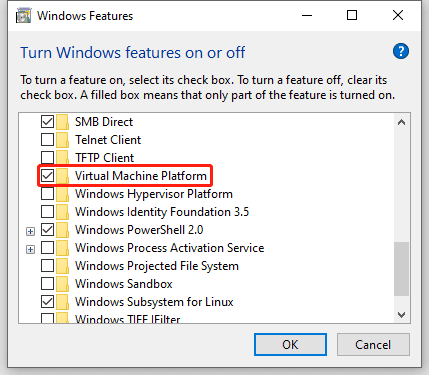
Task: Select the Virtual Machine Platform label
Action: (x=141, y=176)
